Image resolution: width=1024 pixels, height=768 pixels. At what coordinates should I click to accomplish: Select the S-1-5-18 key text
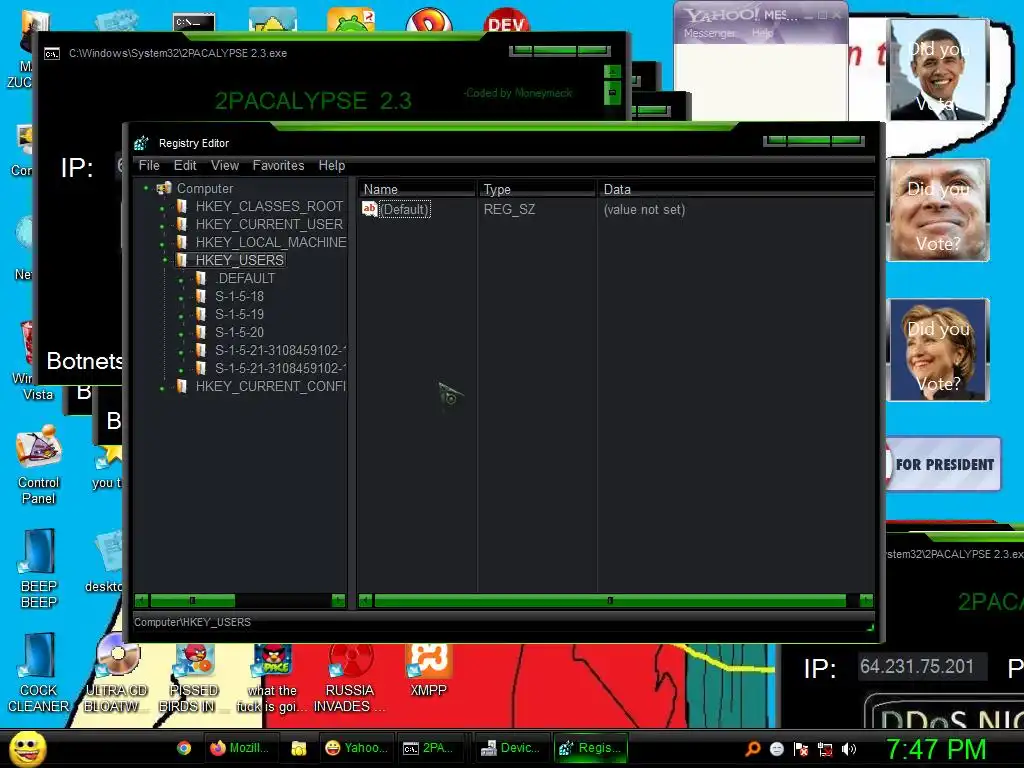coord(240,296)
